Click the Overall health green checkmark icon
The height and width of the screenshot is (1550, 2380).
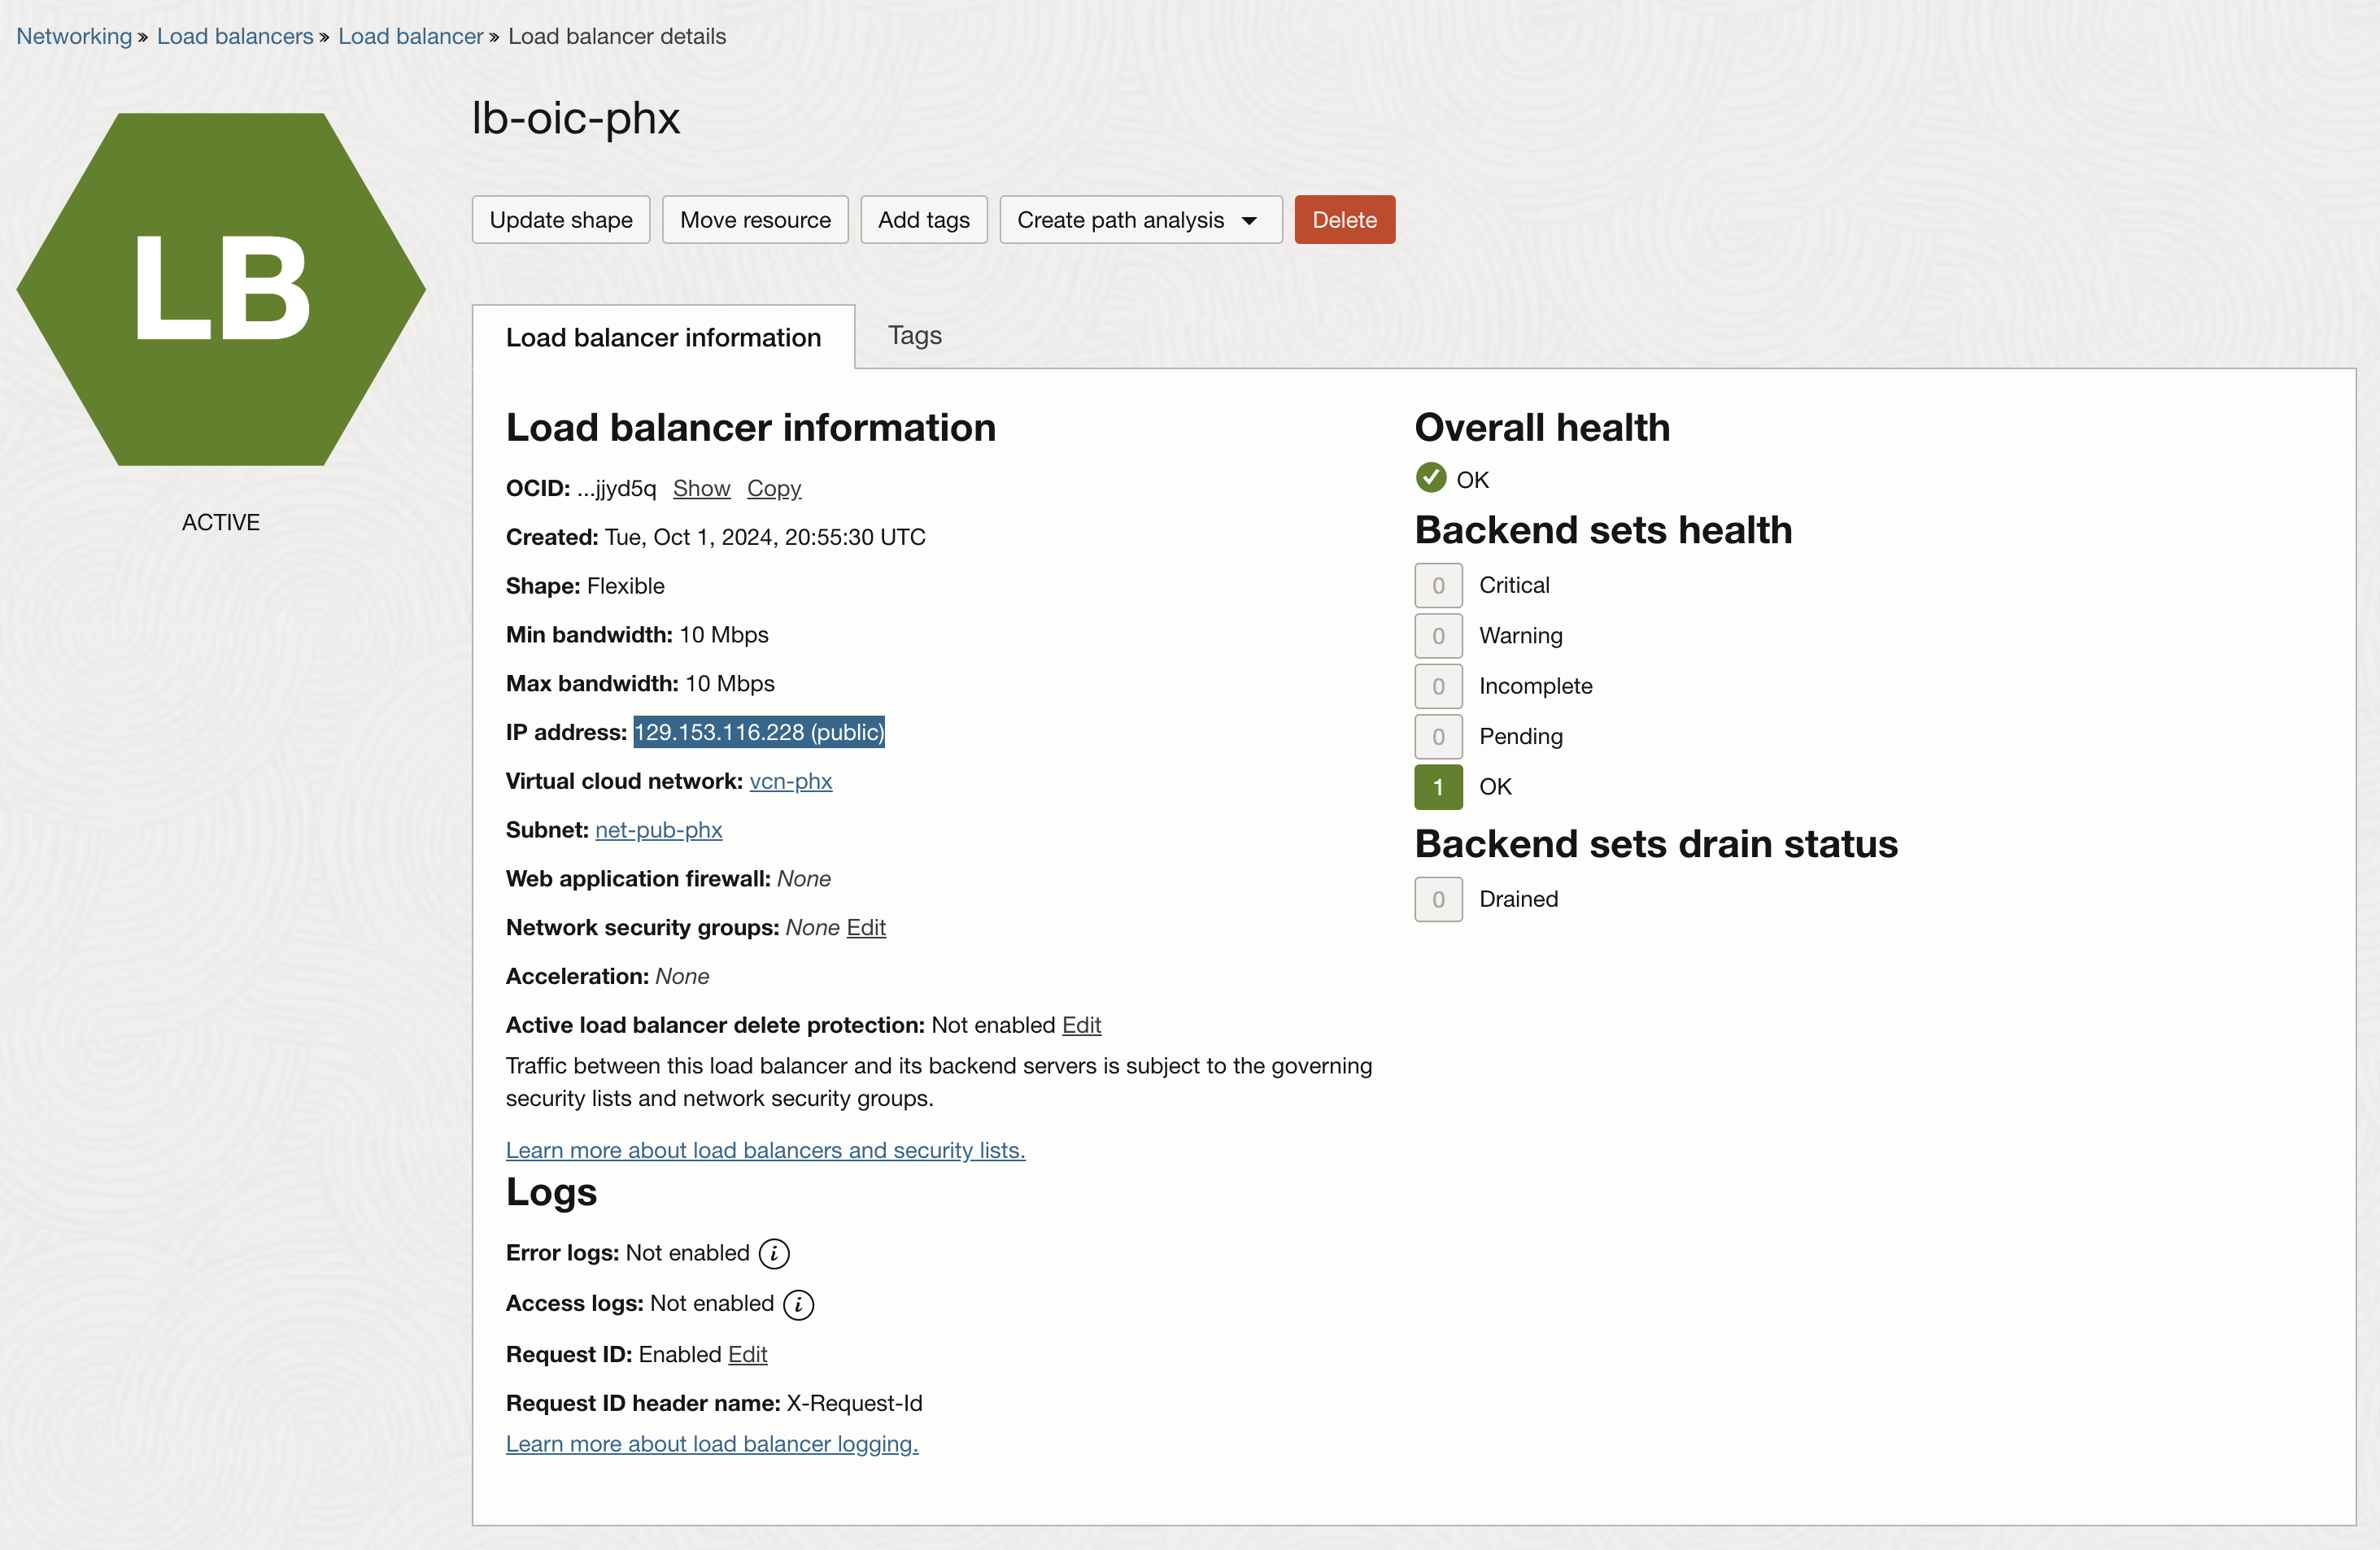pyautogui.click(x=1430, y=478)
